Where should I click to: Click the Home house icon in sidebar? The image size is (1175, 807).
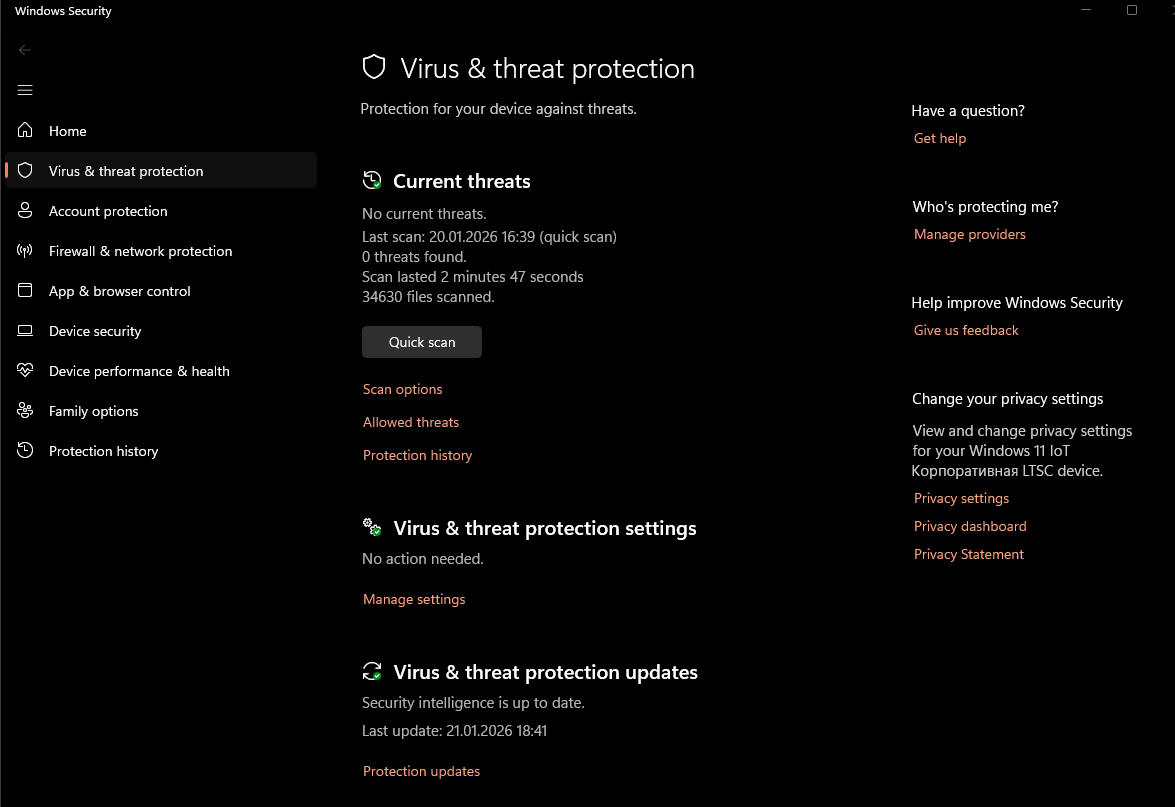[26, 131]
